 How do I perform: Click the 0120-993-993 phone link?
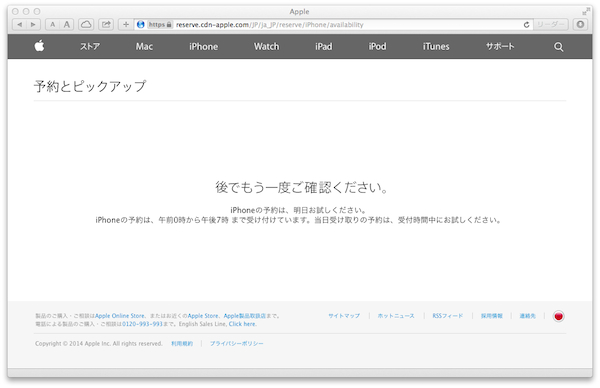[x=142, y=324]
